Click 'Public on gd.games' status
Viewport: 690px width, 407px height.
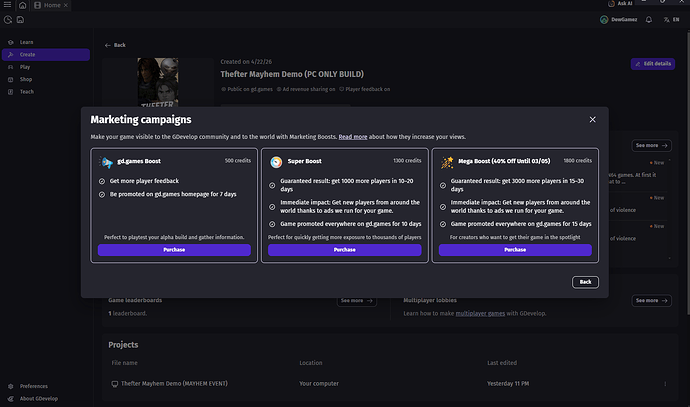pos(247,89)
